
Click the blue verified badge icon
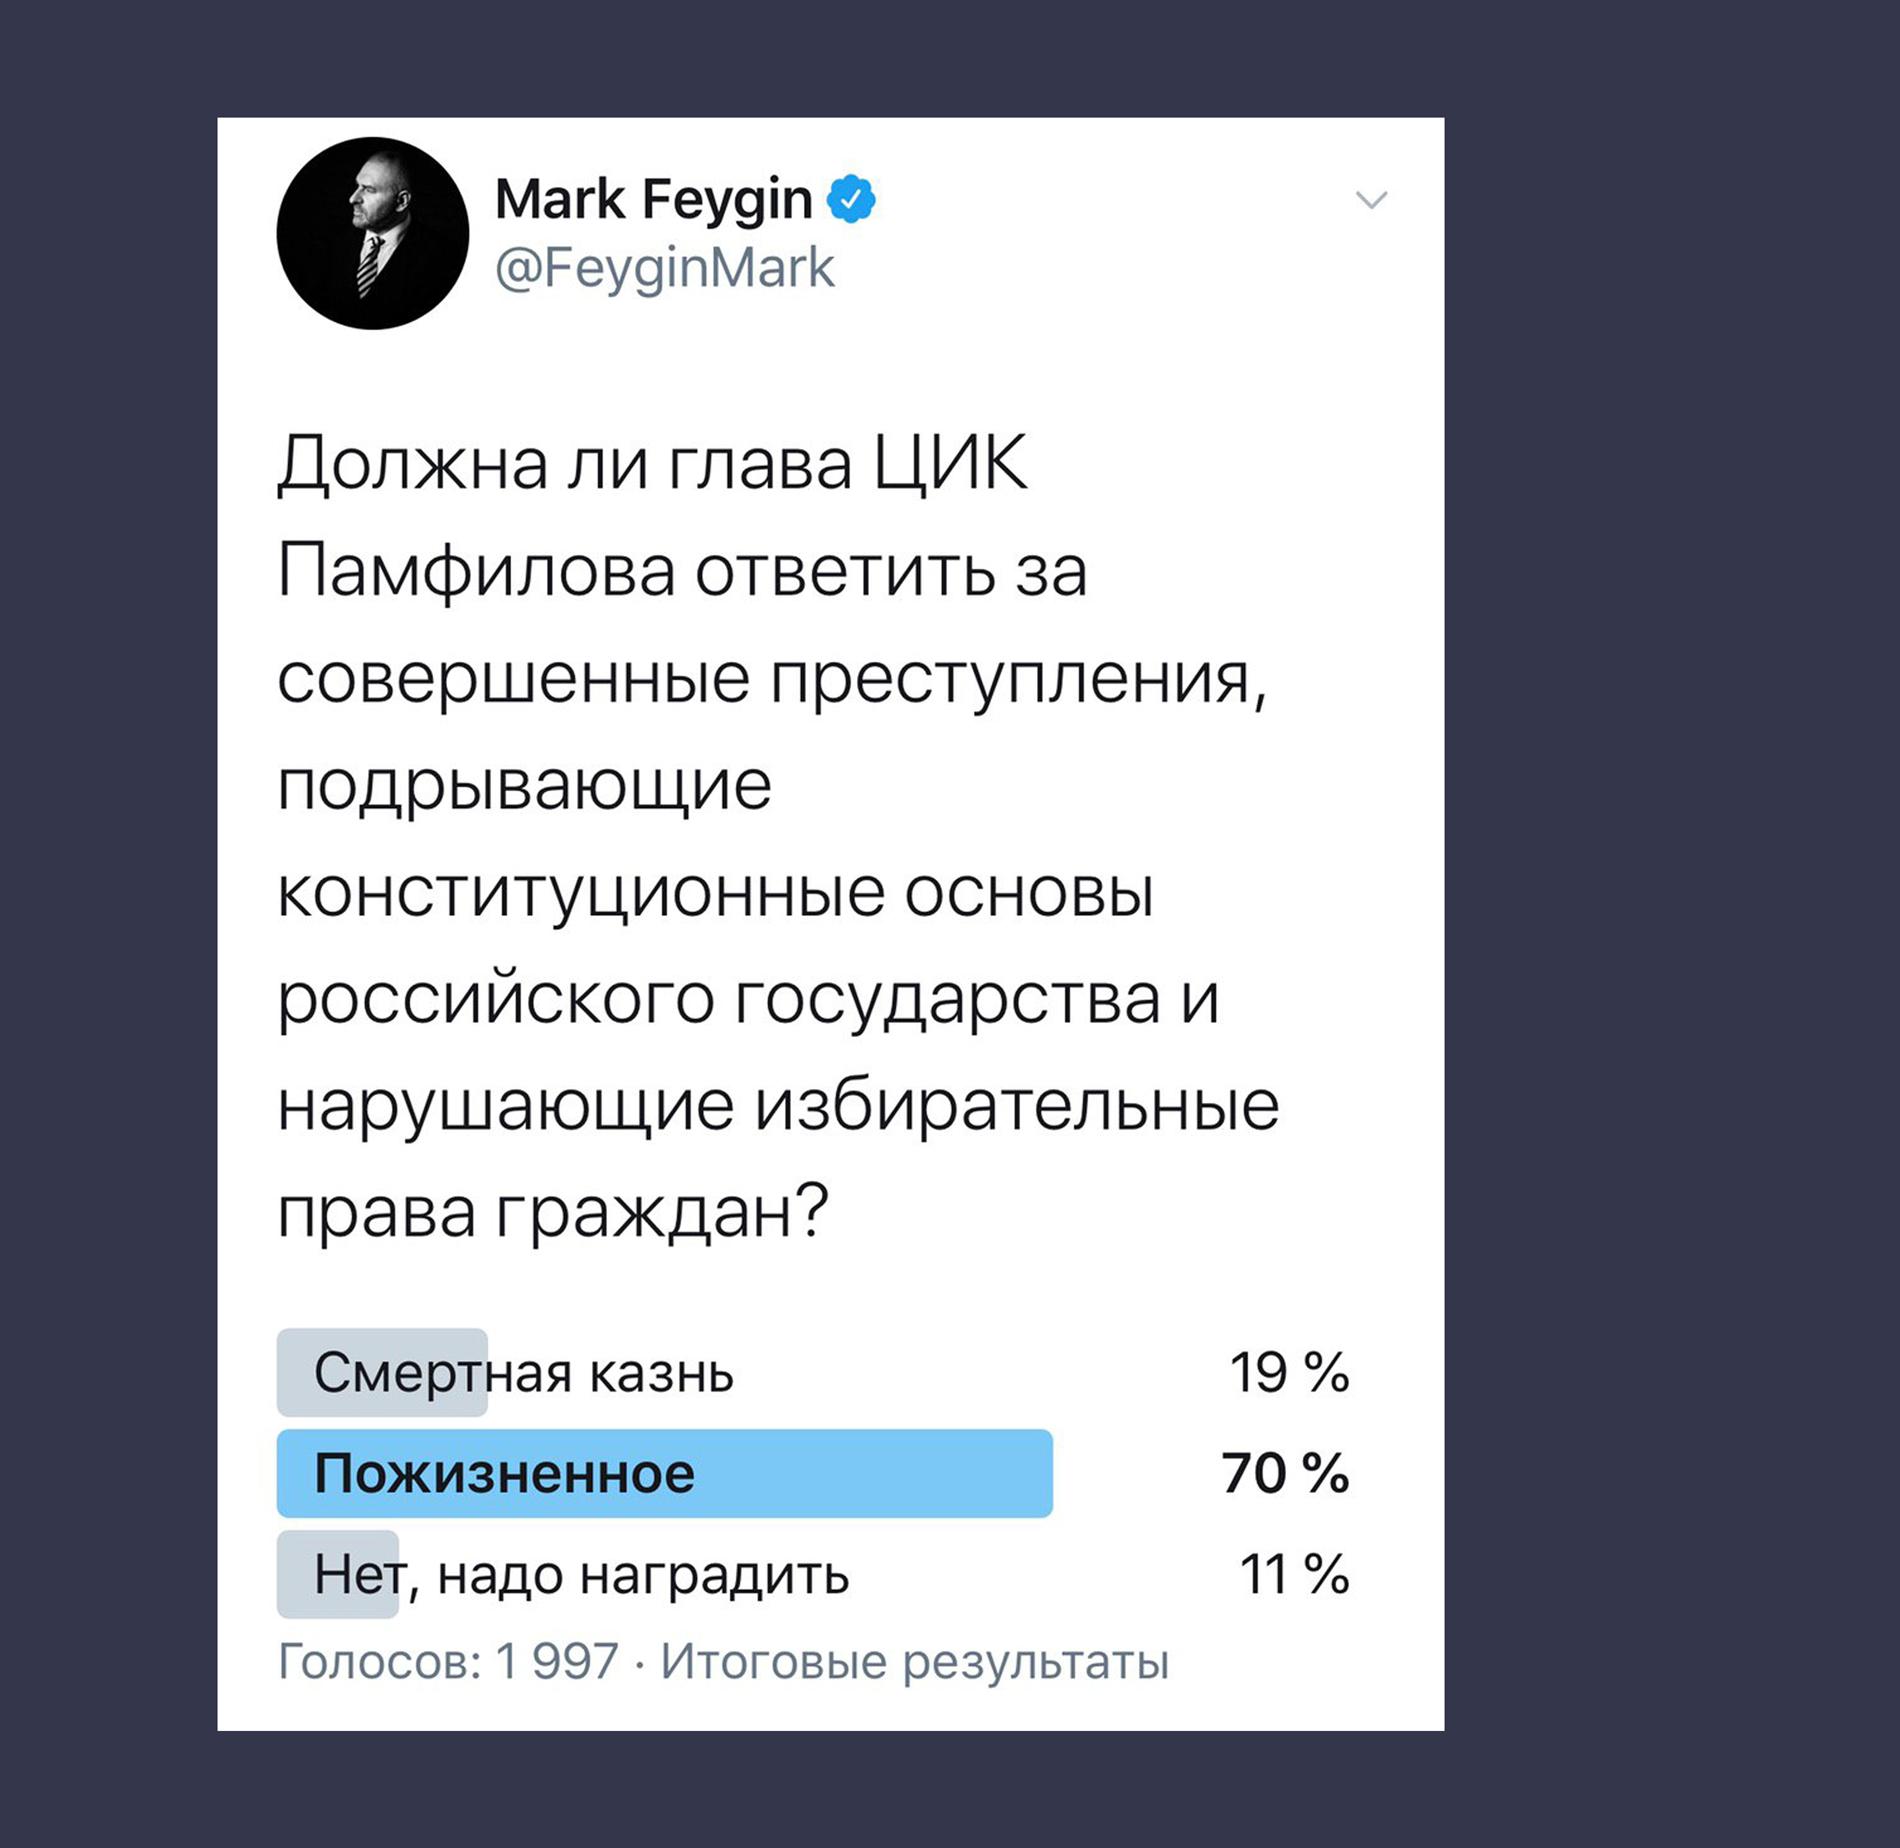coord(851,198)
